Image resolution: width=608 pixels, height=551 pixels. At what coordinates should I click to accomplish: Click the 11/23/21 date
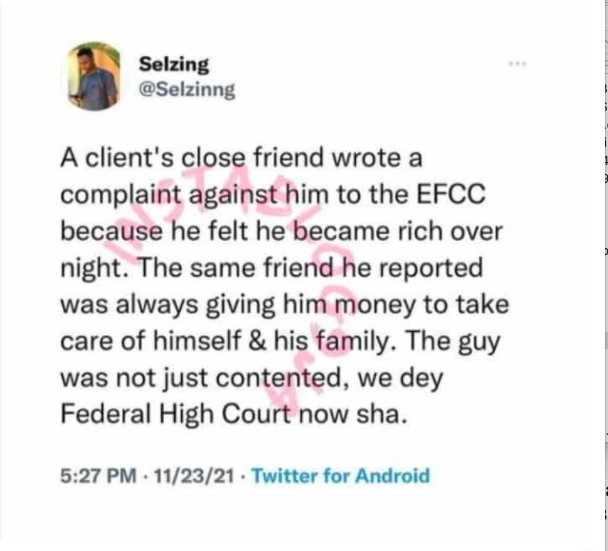tap(194, 476)
